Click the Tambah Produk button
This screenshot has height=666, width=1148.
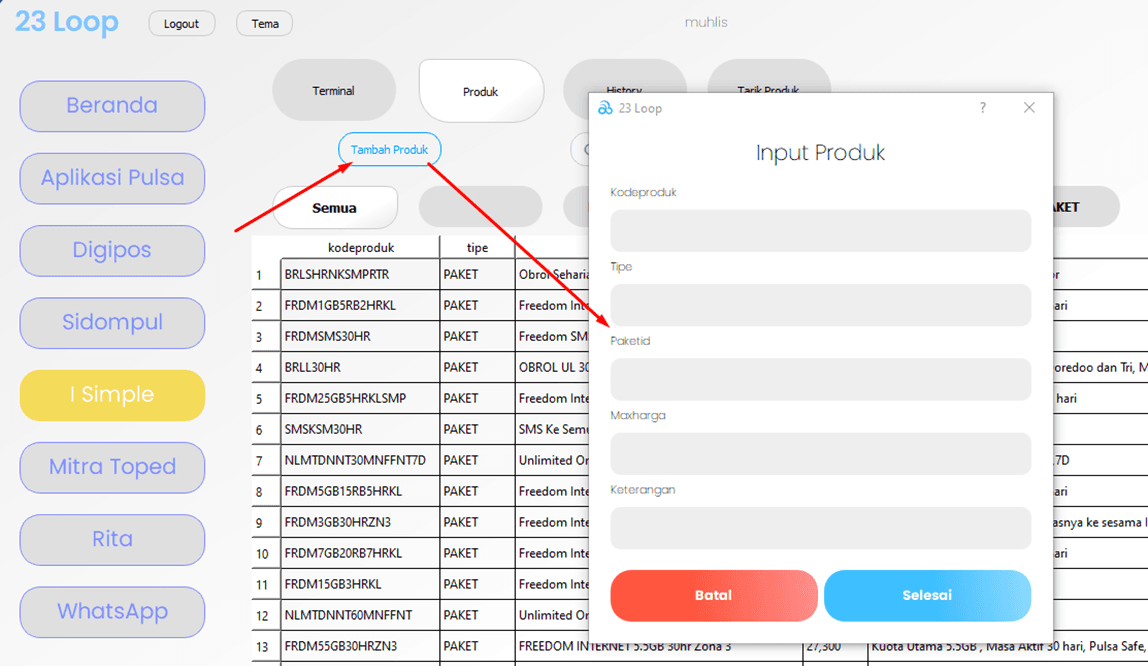coord(389,150)
